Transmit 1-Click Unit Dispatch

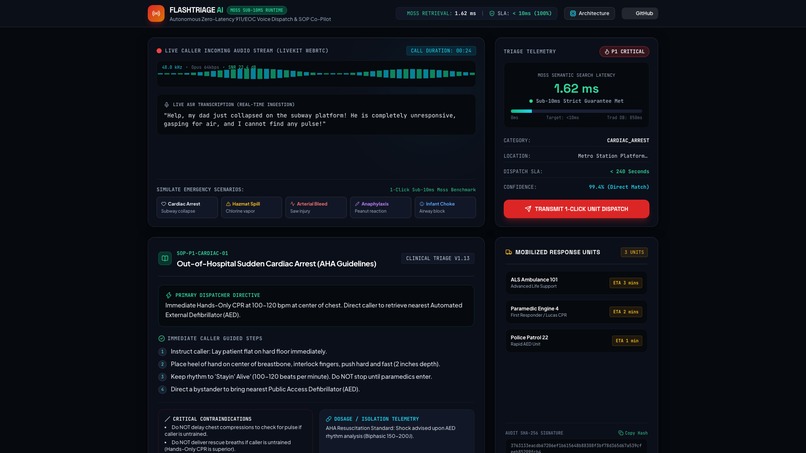[576, 209]
